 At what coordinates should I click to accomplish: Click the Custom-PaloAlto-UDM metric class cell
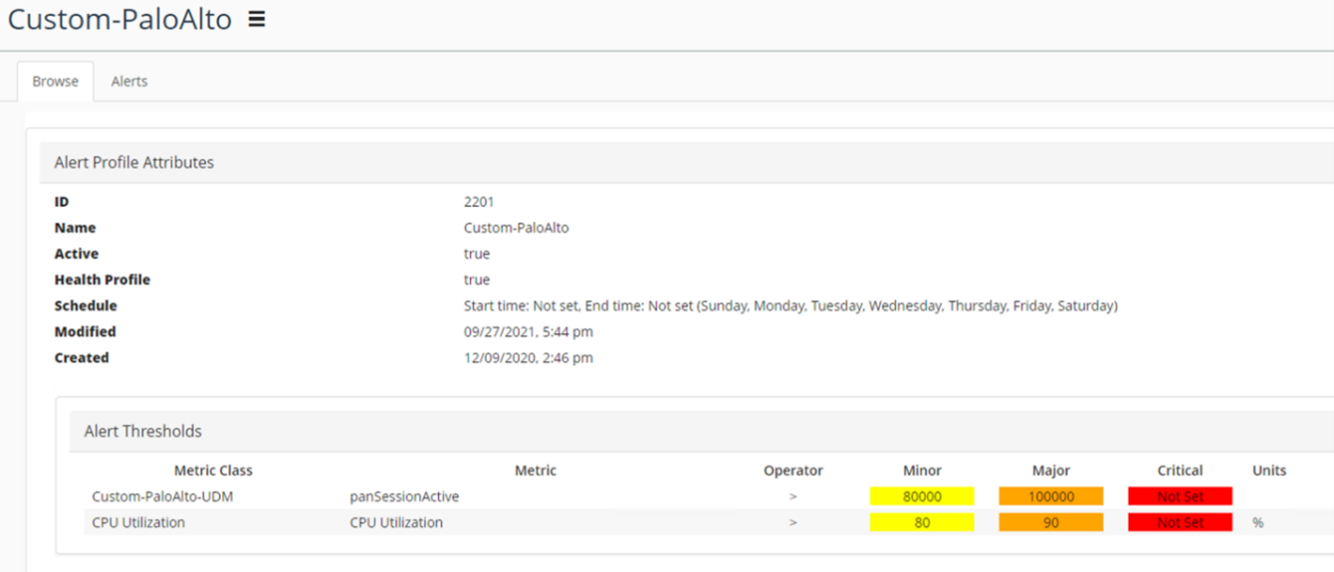(162, 496)
